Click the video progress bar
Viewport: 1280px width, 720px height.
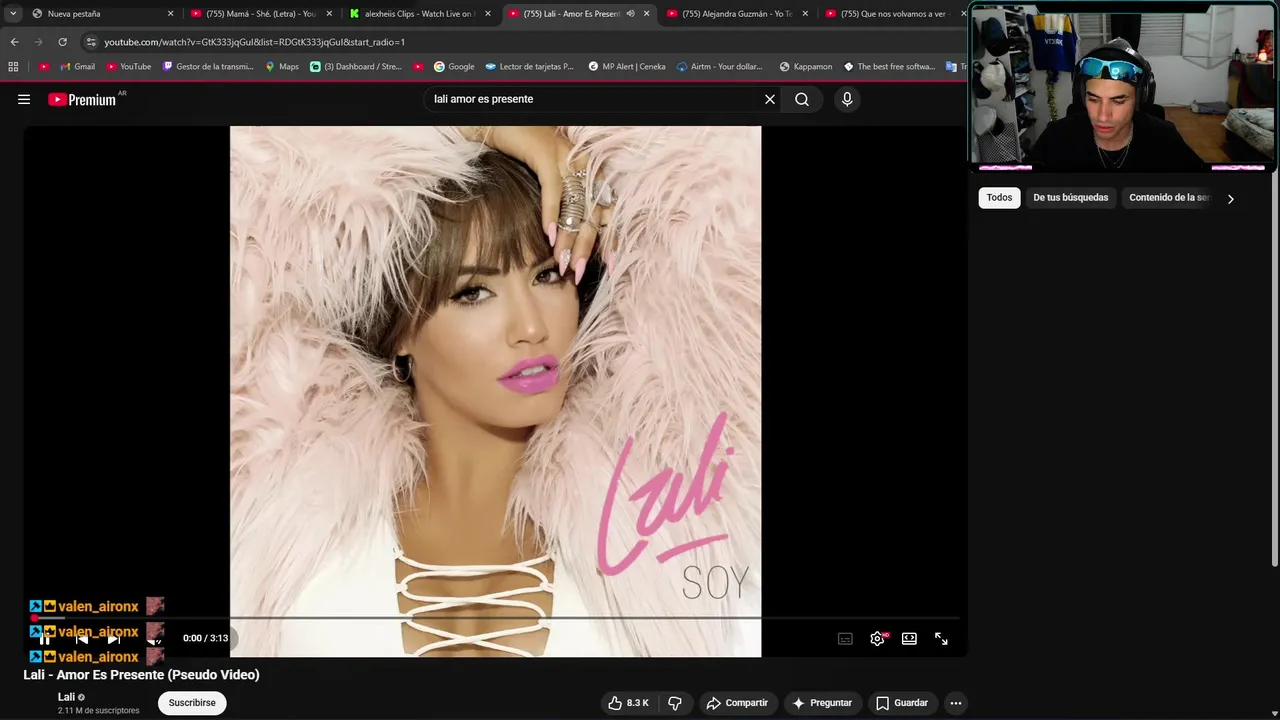[495, 618]
